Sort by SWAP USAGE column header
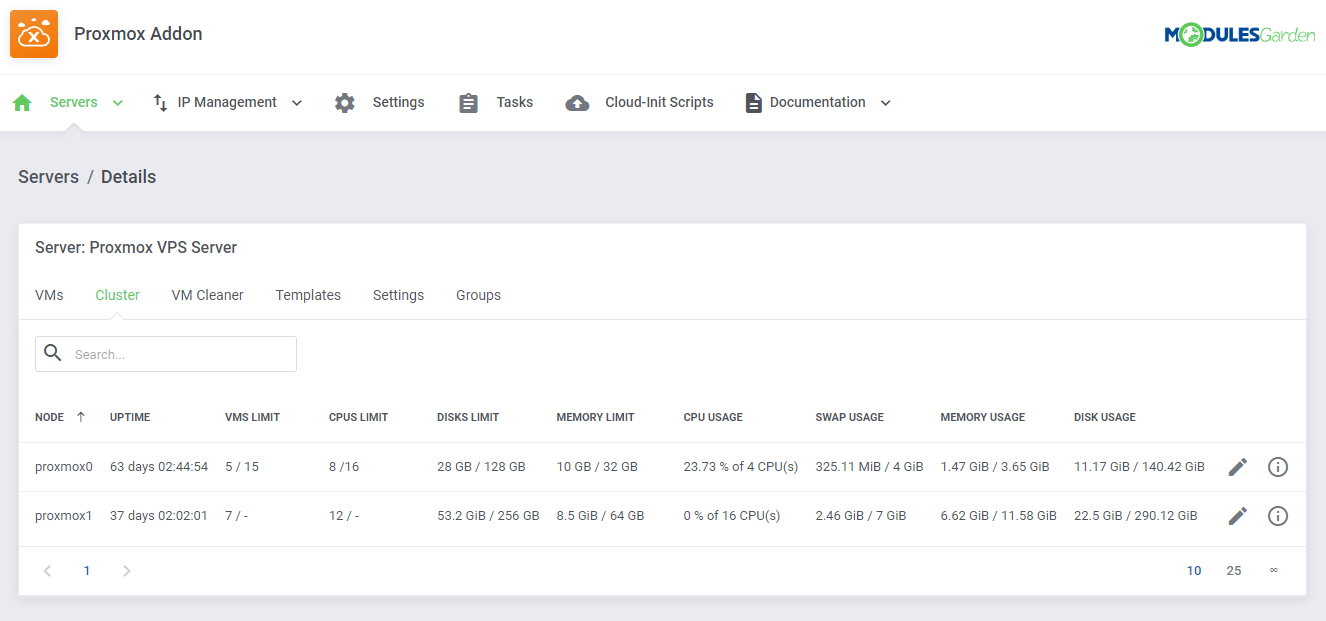Image resolution: width=1326 pixels, height=621 pixels. (x=849, y=417)
